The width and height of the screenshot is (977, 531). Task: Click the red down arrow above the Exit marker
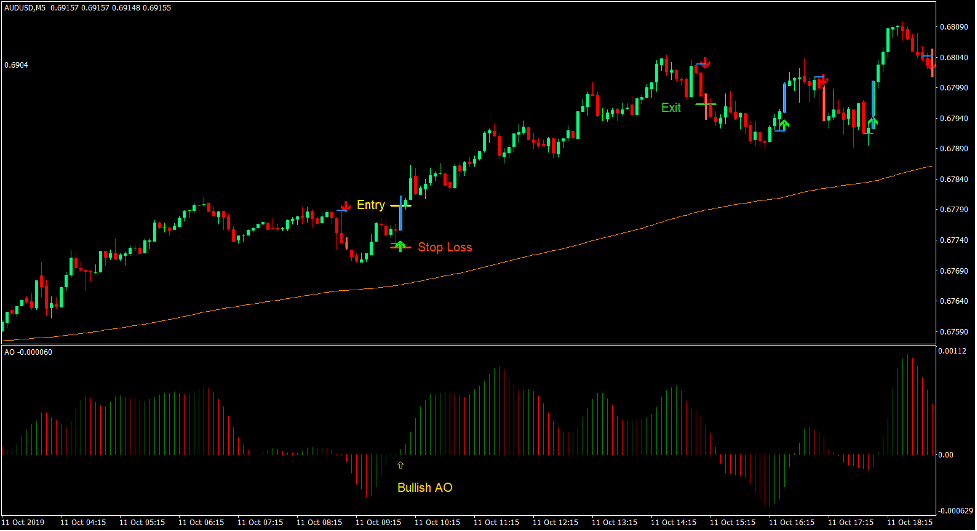coord(704,63)
